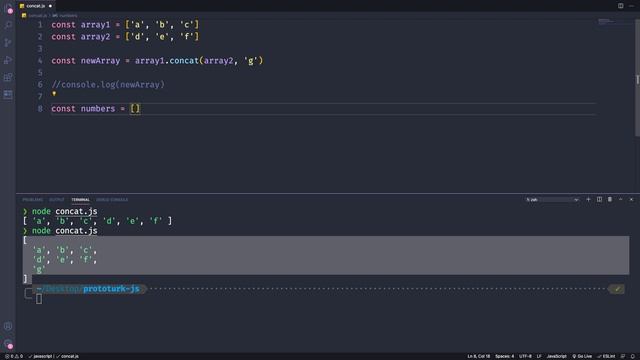This screenshot has height=360, width=640.
Task: Open the Source Control view
Action: click(x=8, y=42)
